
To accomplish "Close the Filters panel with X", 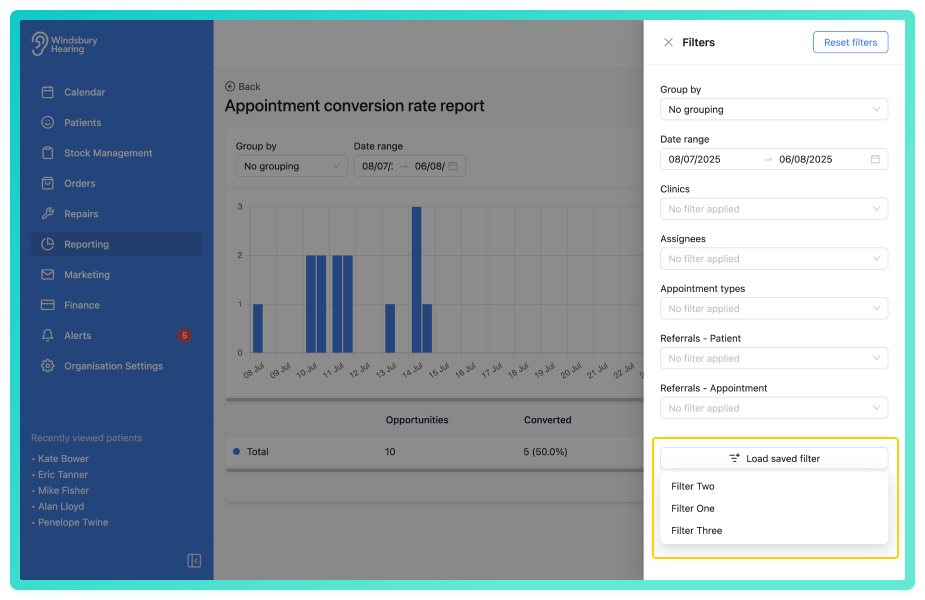I will [x=668, y=43].
